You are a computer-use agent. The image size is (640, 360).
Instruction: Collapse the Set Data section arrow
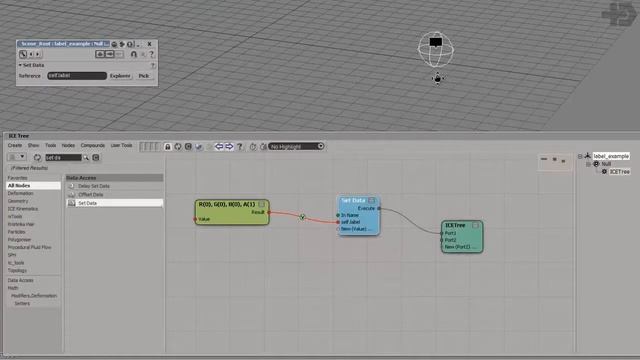[20, 65]
